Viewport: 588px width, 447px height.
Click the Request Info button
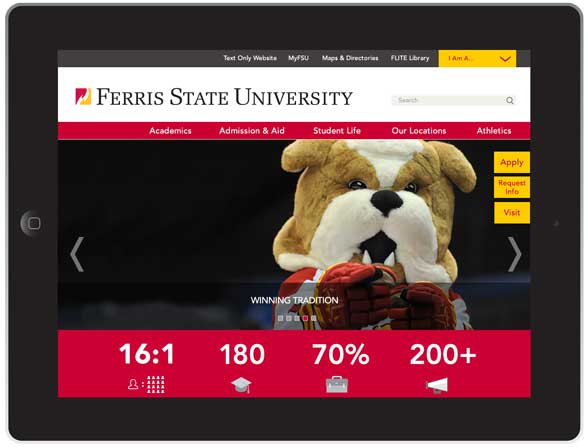pos(512,187)
